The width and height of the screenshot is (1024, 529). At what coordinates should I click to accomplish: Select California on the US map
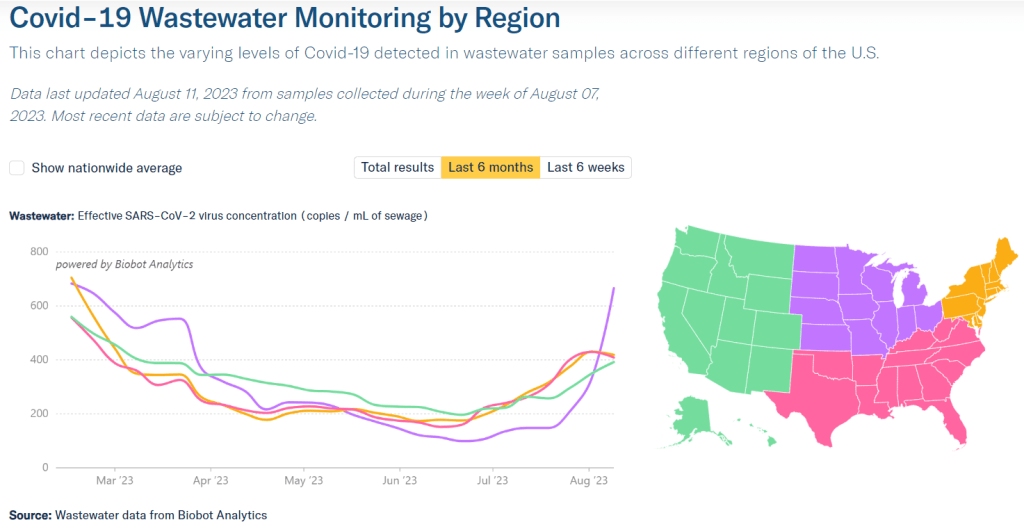point(680,320)
